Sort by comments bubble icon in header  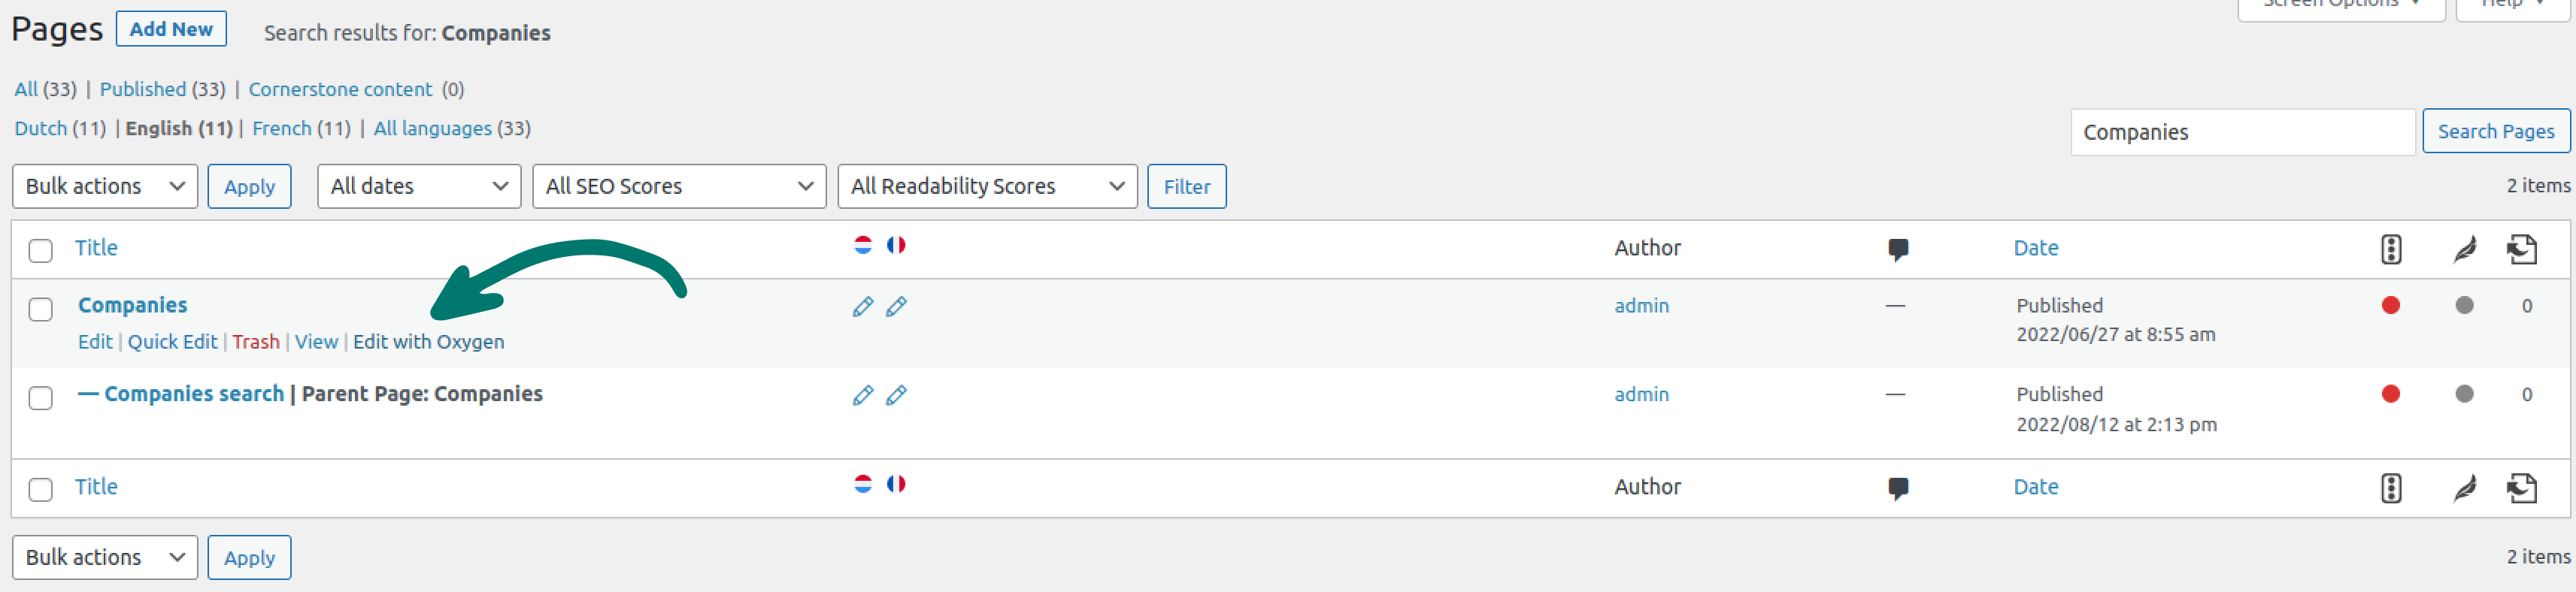pos(1897,249)
